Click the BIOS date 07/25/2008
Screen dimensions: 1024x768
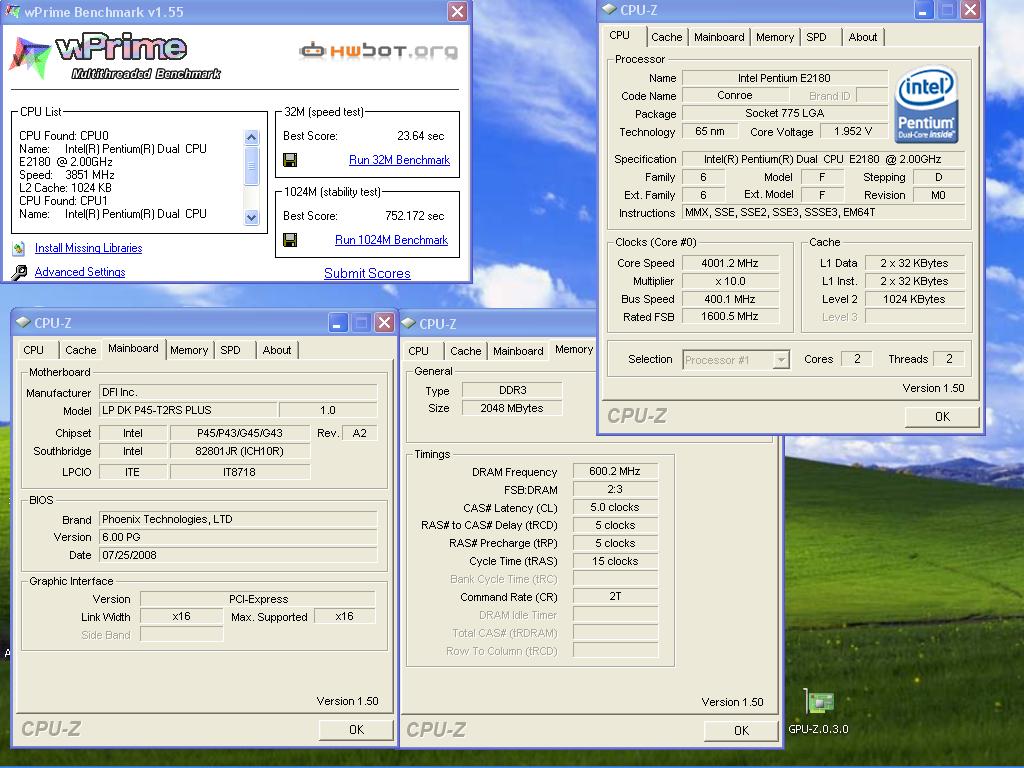(x=238, y=555)
